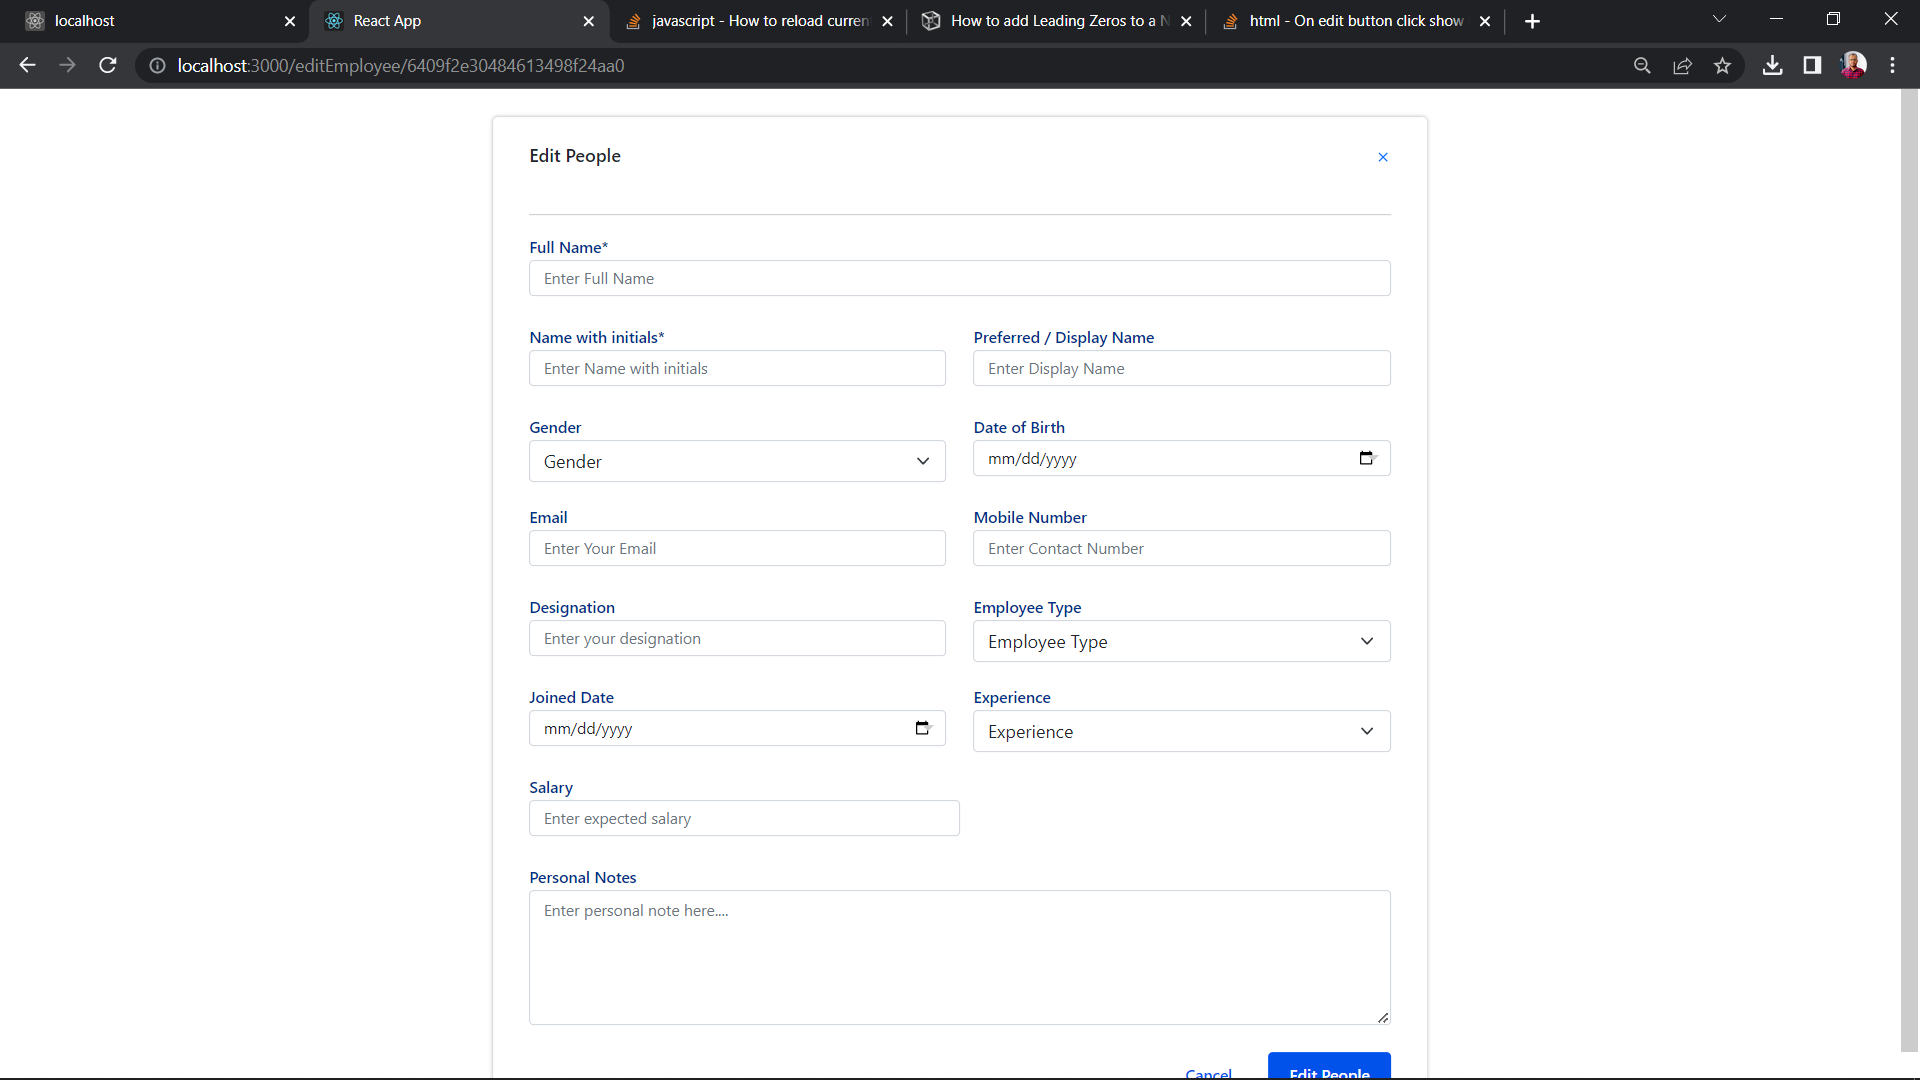Focus the Full Name input

(x=960, y=278)
